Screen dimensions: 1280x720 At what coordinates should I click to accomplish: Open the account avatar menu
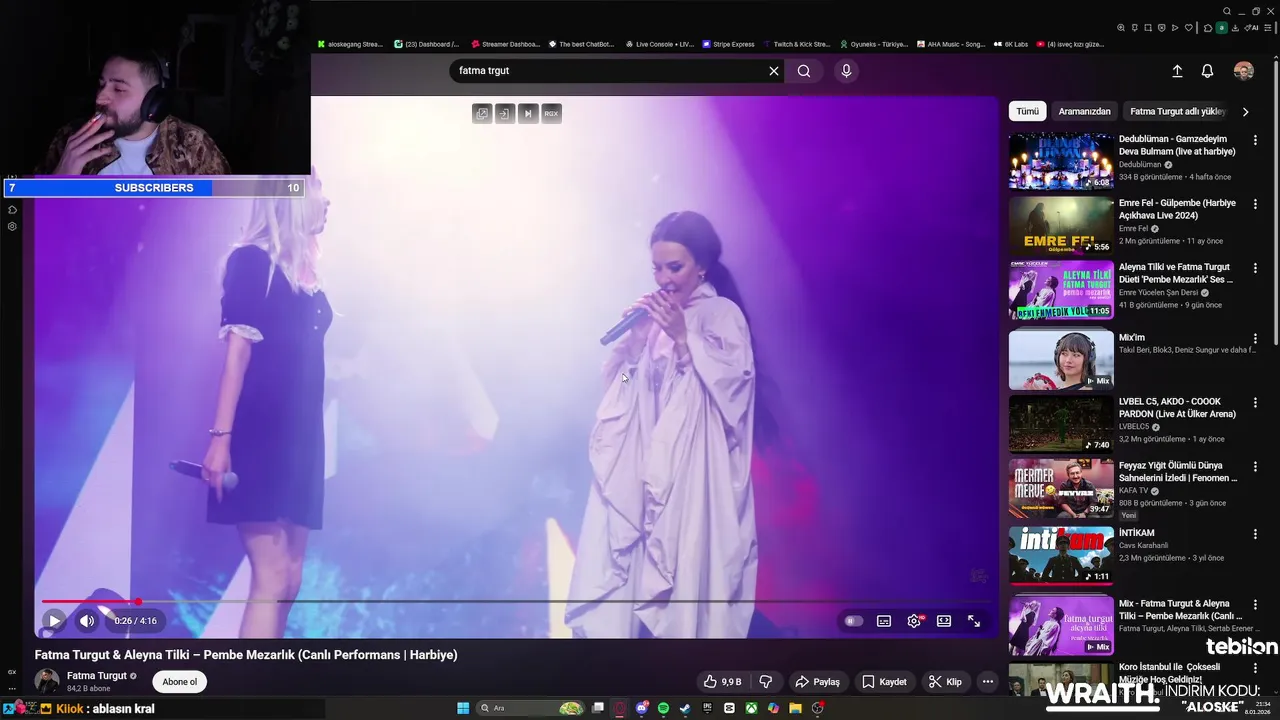click(1244, 71)
